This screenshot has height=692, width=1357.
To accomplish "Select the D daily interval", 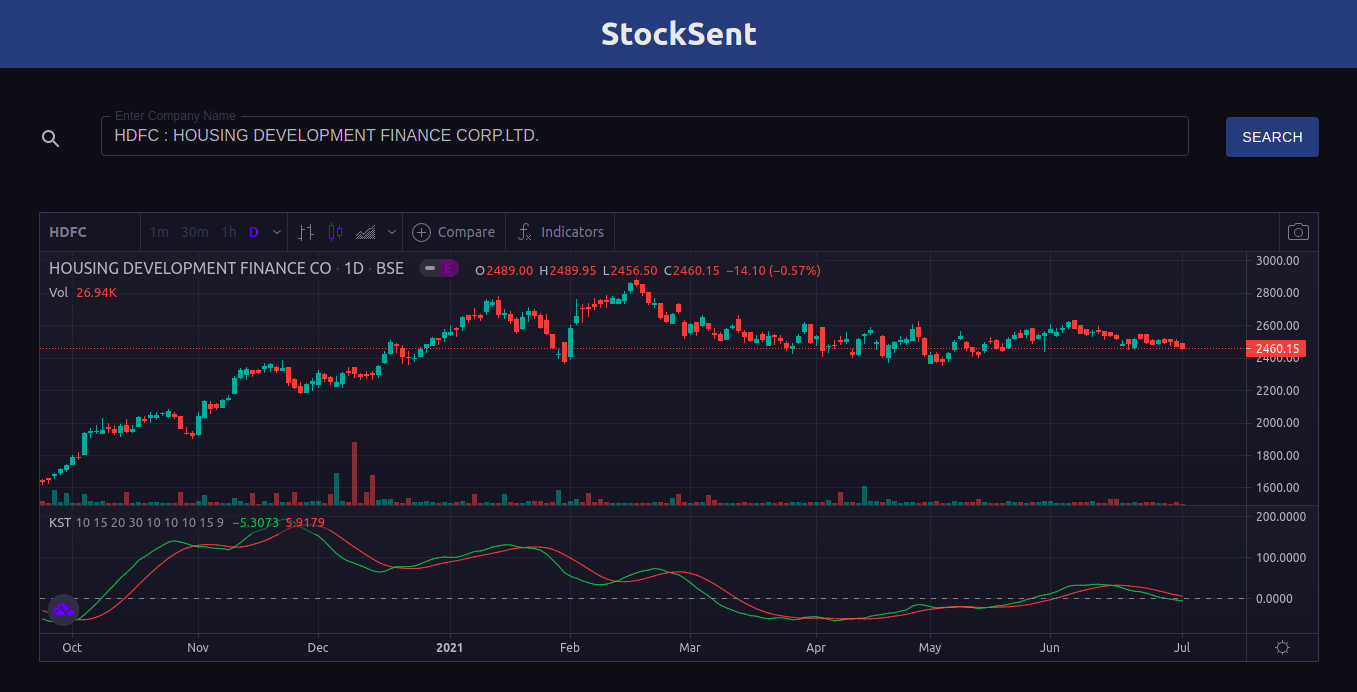I will point(253,232).
